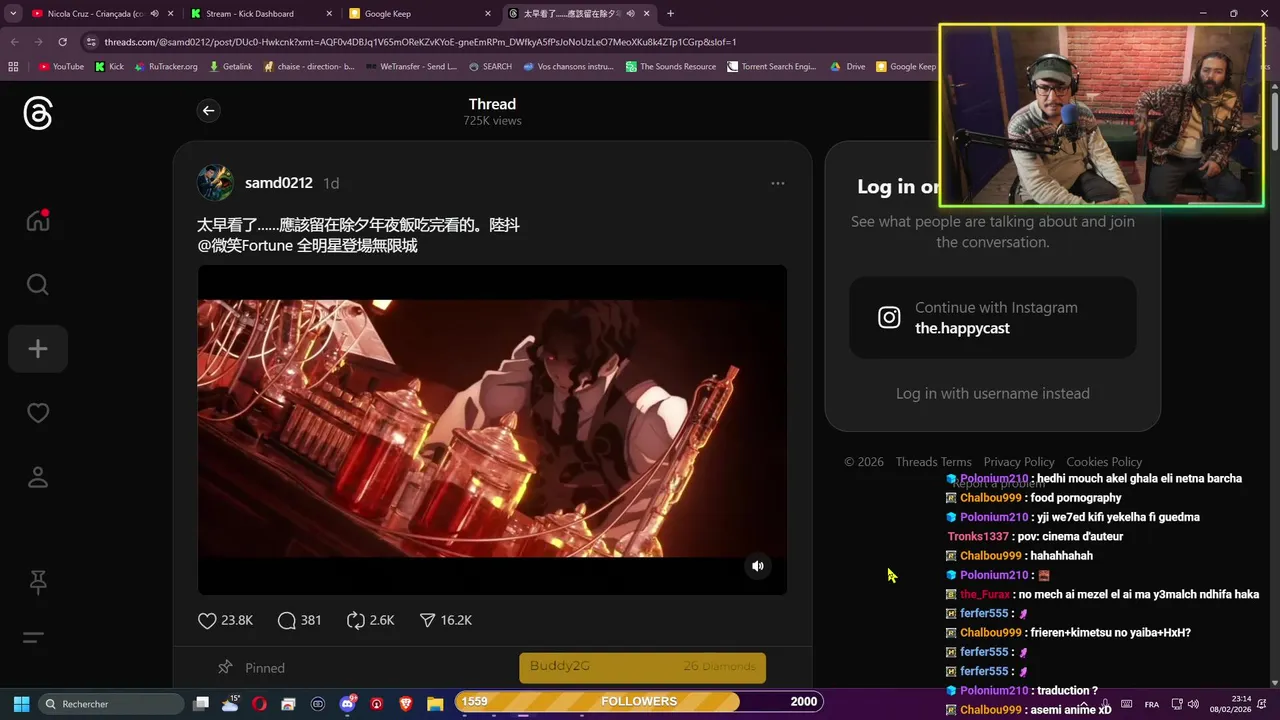Open the Cookies Policy link

[1104, 462]
